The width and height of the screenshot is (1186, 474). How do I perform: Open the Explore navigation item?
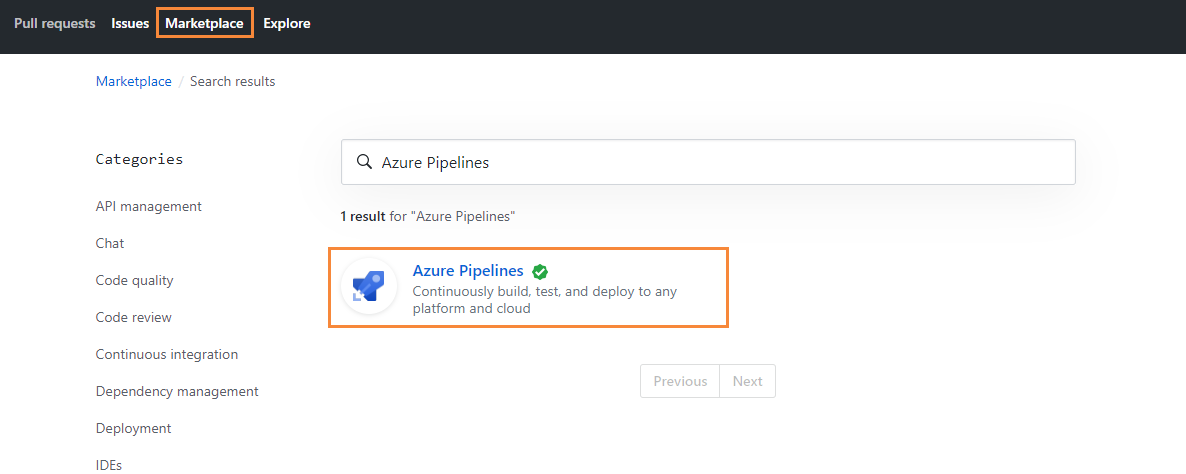pos(287,23)
